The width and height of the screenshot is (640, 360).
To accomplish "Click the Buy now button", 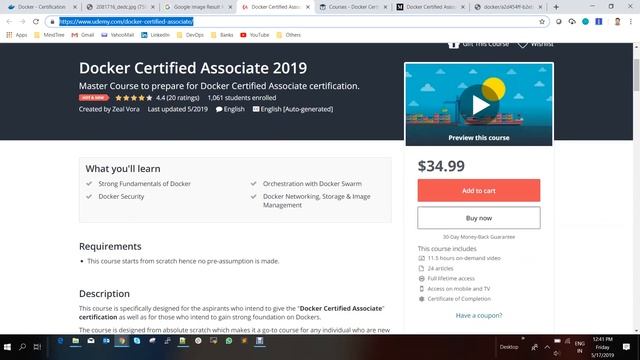I will tap(479, 218).
